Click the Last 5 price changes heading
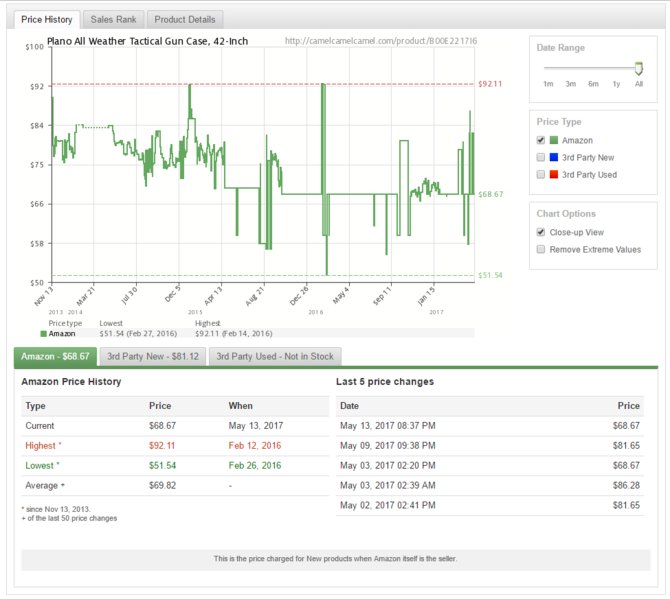 (x=385, y=382)
